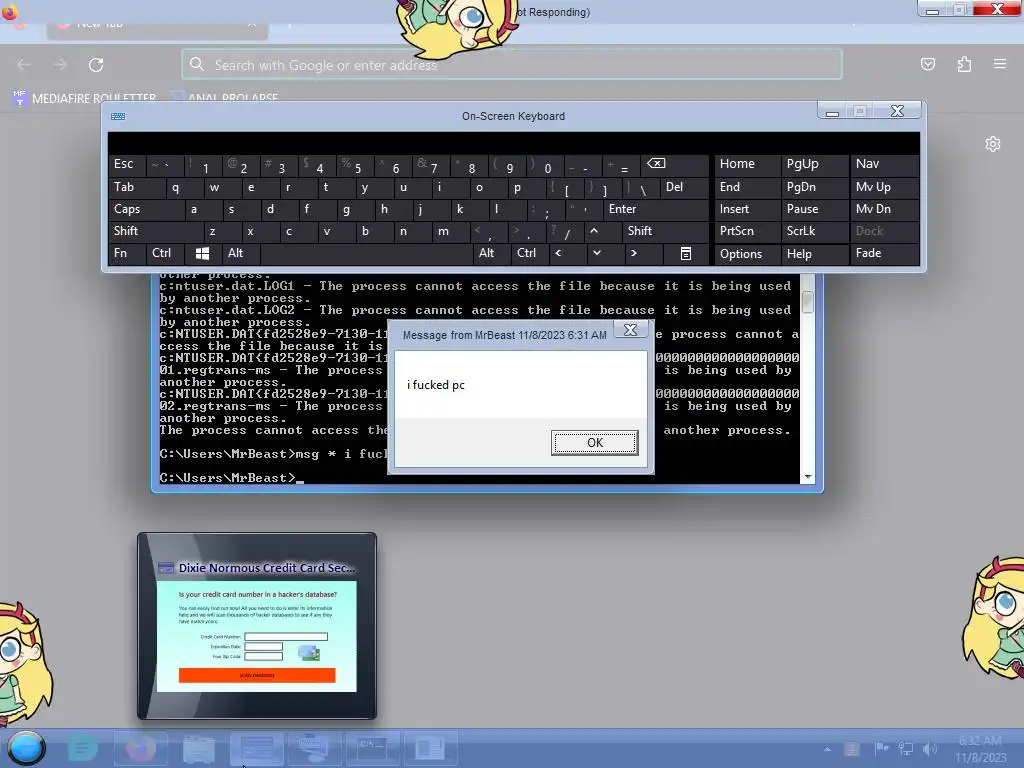Click the Fade key on the keyboard
The height and width of the screenshot is (768, 1024).
(884, 253)
